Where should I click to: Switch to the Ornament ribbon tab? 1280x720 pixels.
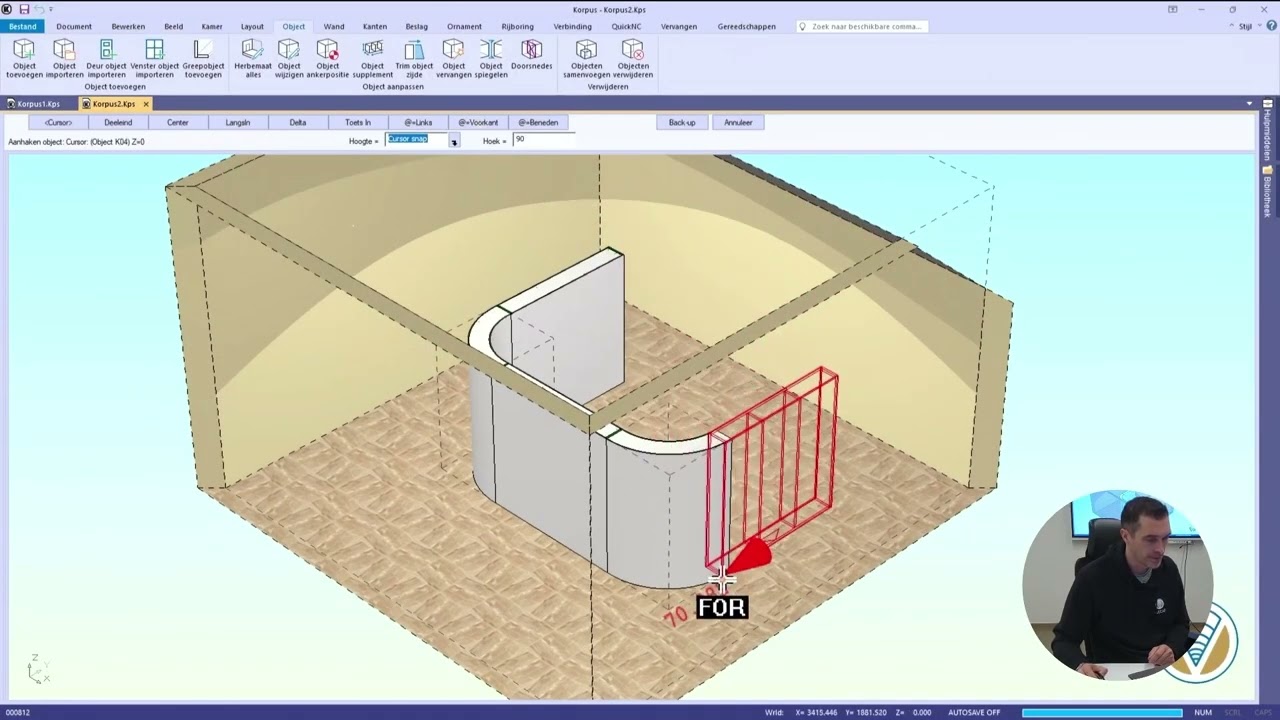pyautogui.click(x=464, y=26)
